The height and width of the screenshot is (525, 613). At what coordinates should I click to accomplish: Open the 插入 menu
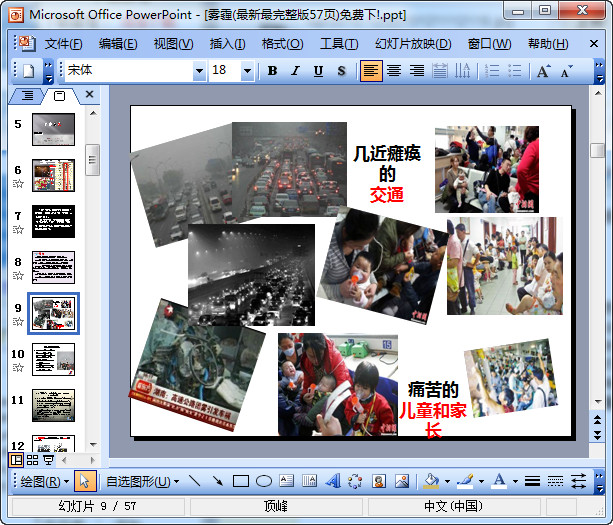(x=227, y=44)
